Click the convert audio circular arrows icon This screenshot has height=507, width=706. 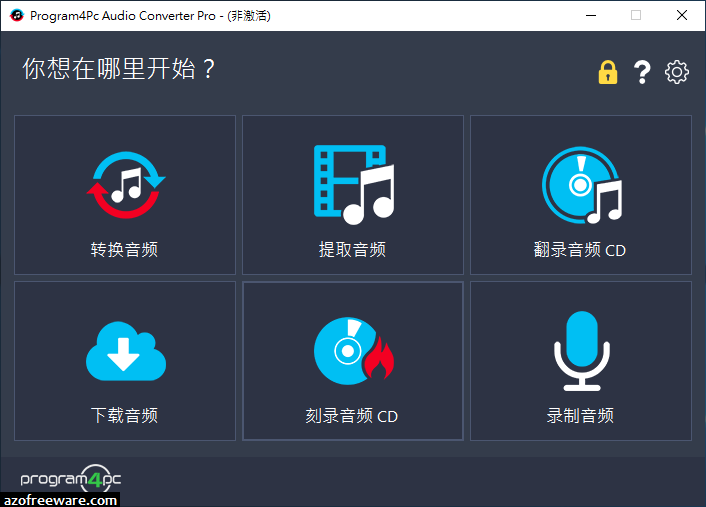[x=126, y=185]
